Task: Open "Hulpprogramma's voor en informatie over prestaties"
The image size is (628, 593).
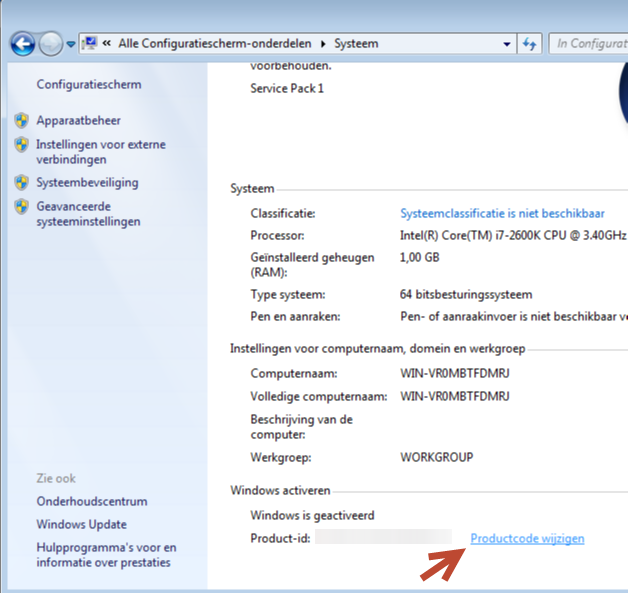Action: (x=106, y=555)
